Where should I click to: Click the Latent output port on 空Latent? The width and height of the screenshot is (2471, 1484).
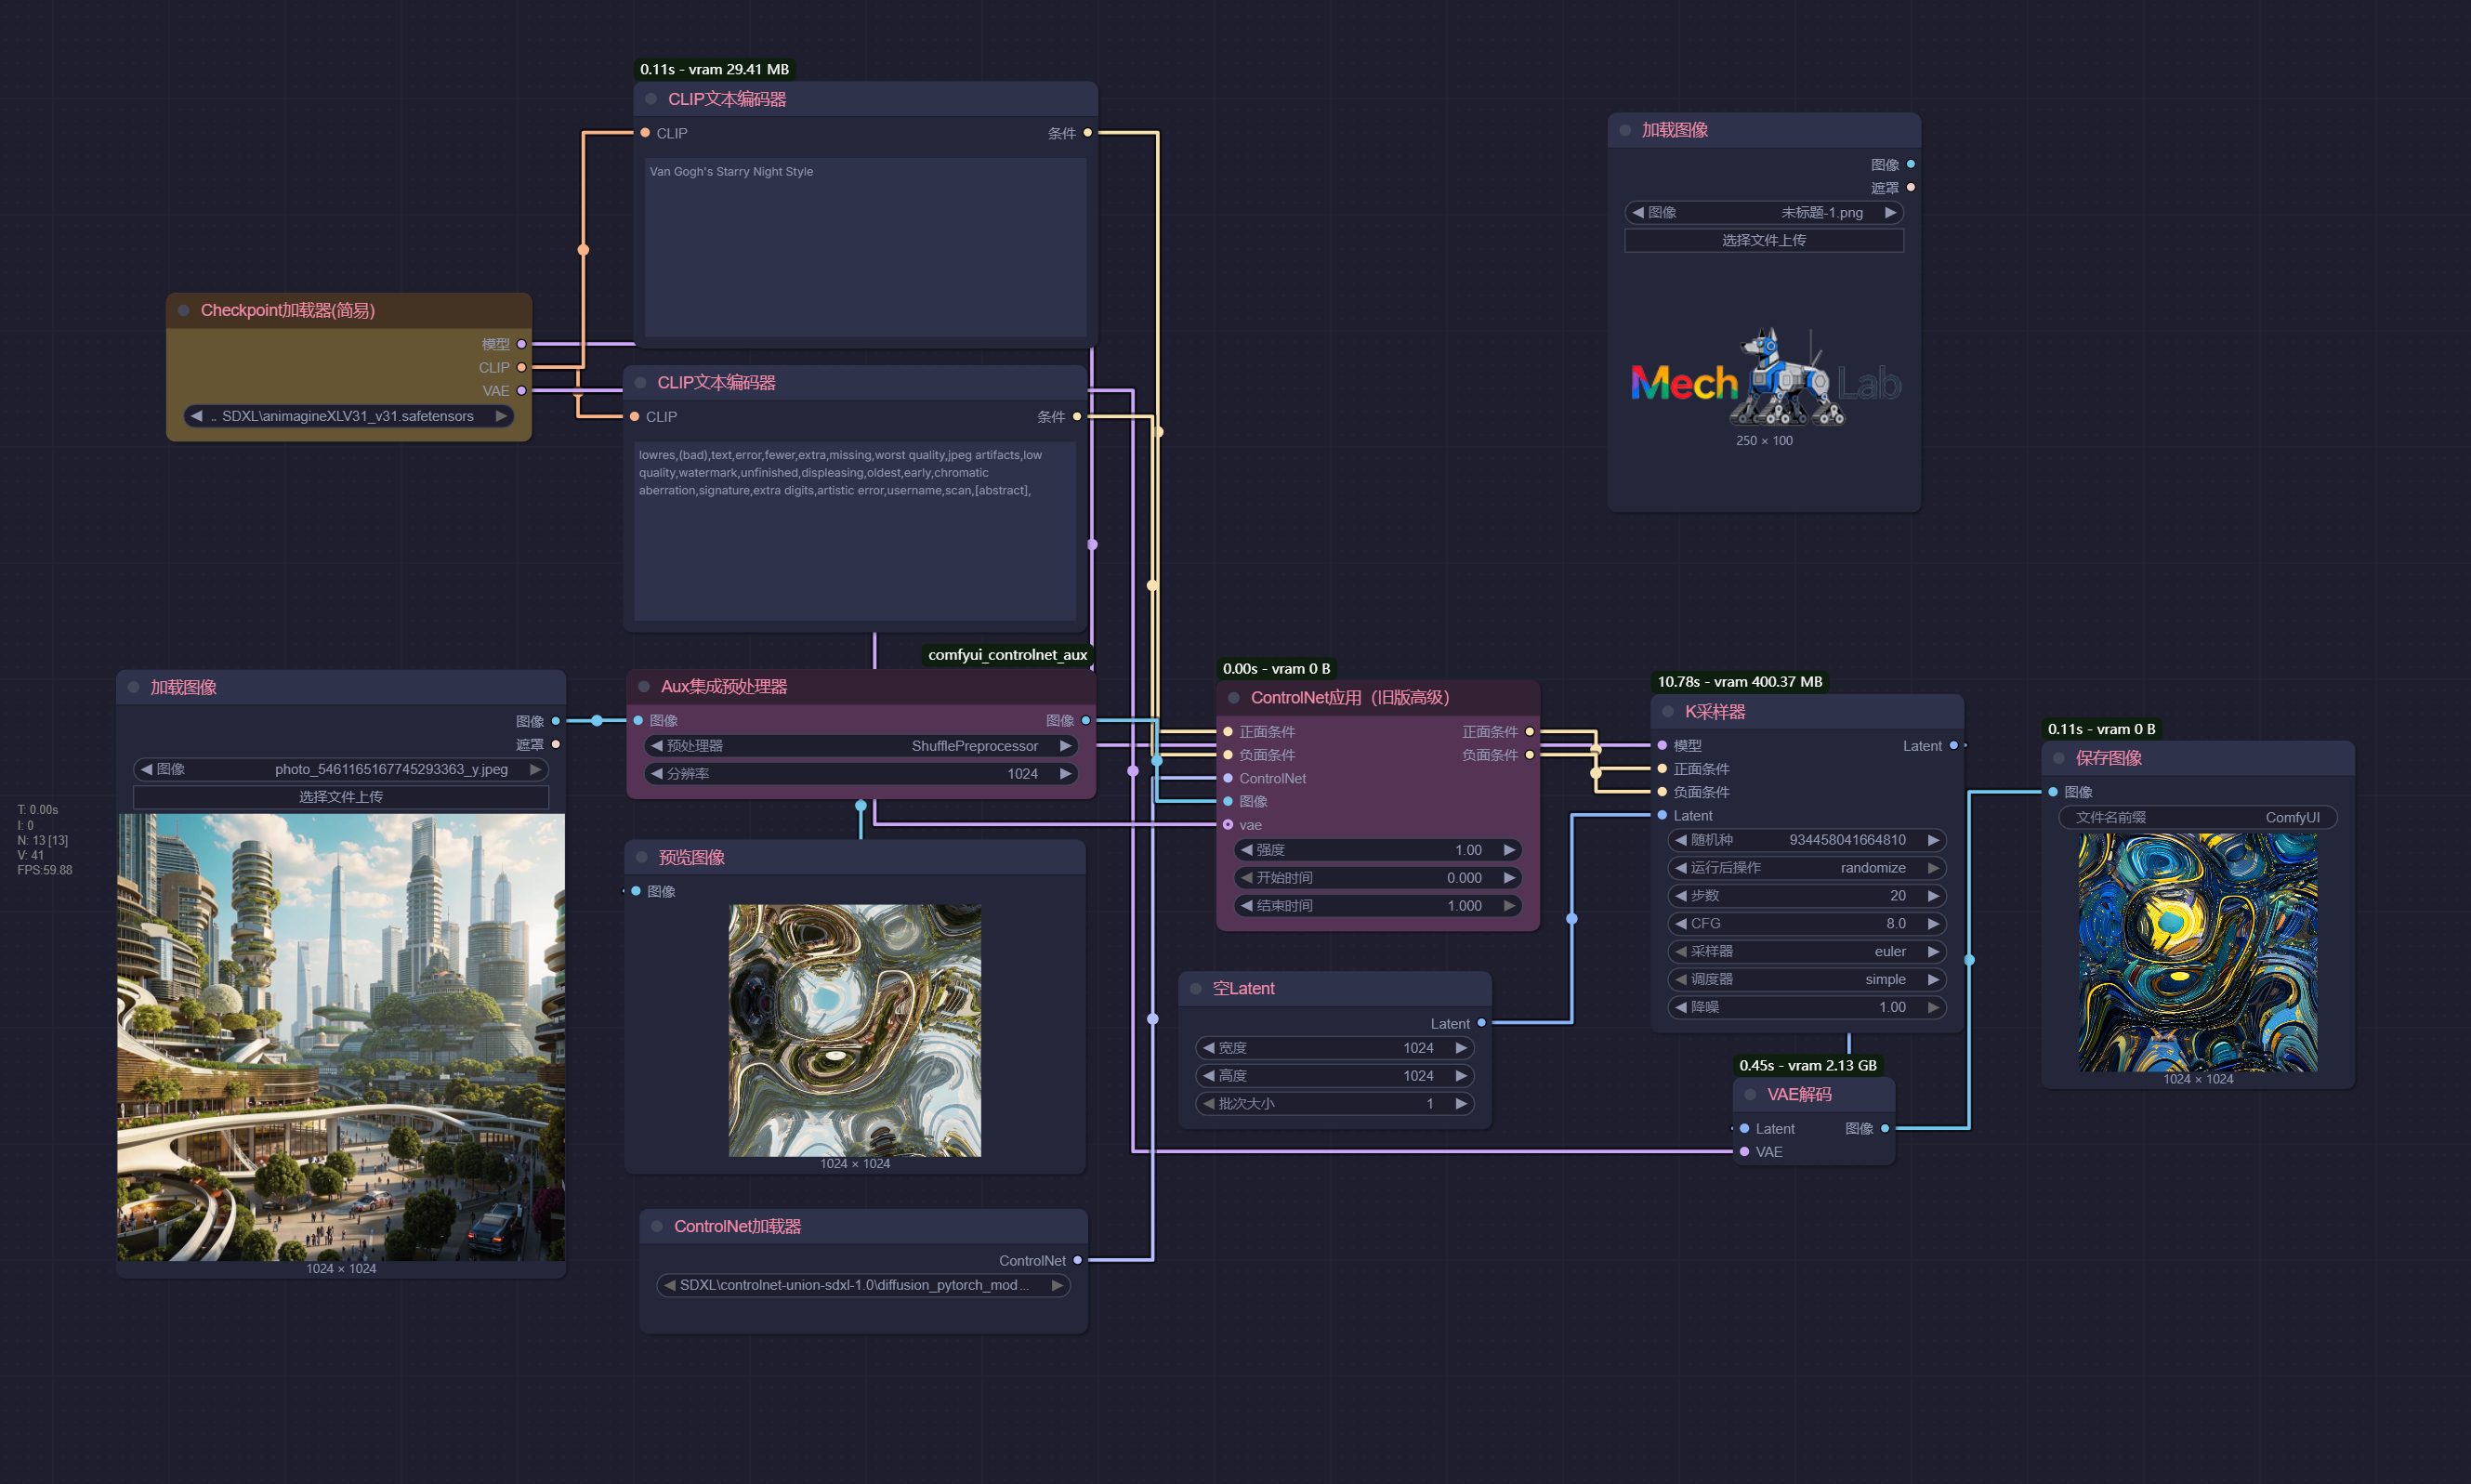click(x=1481, y=1023)
